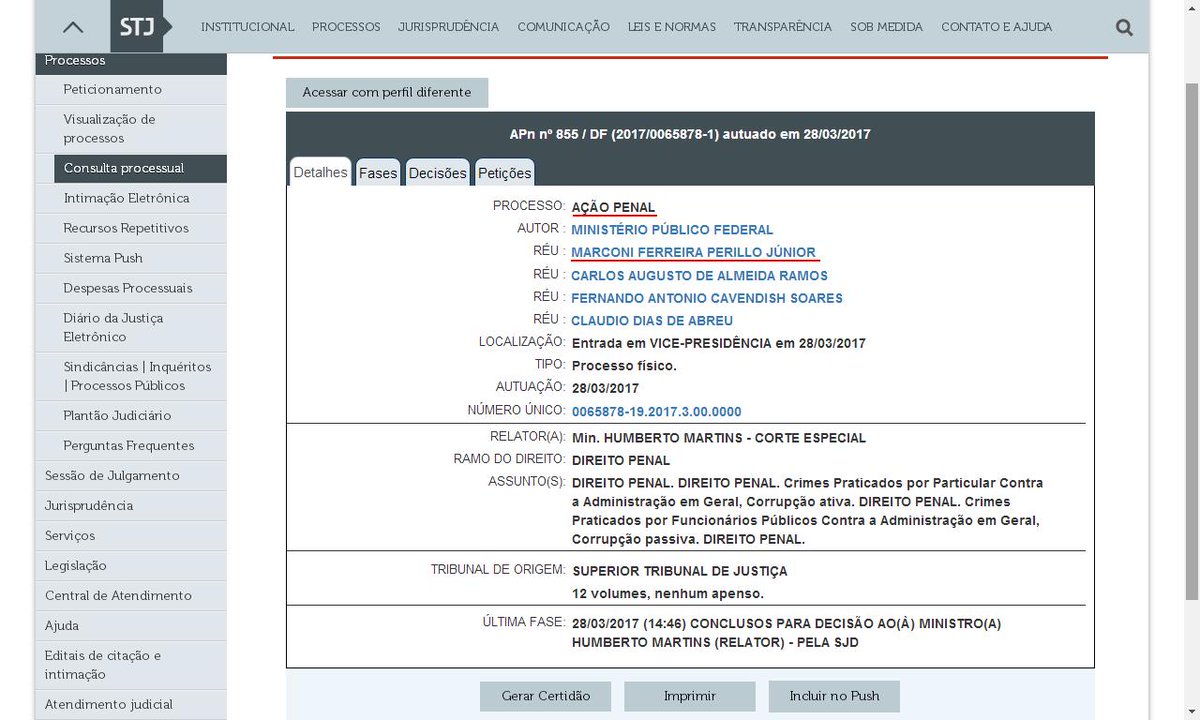The image size is (1200, 720).
Task: Open Fernando Antonio Cavendish Soares link
Action: (x=707, y=298)
